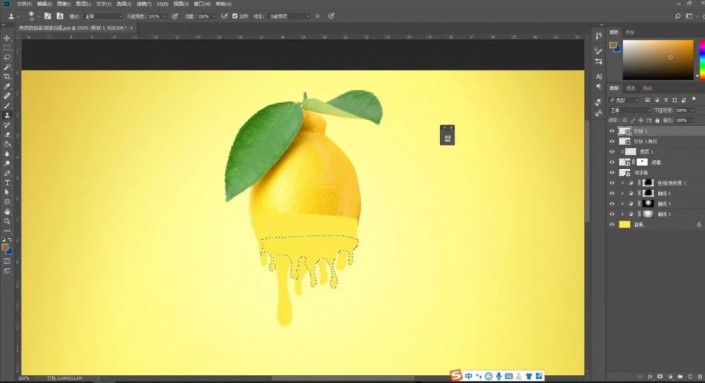The height and width of the screenshot is (383, 705).
Task: Select the Clone Stamp tool
Action: 7,116
